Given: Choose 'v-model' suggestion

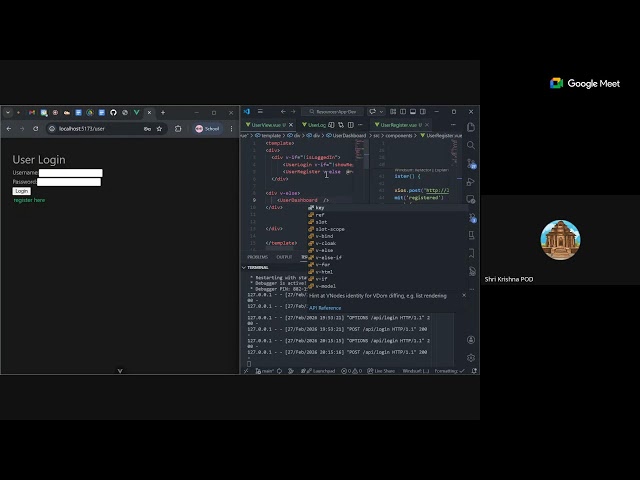Looking at the screenshot, I should pyautogui.click(x=387, y=286).
